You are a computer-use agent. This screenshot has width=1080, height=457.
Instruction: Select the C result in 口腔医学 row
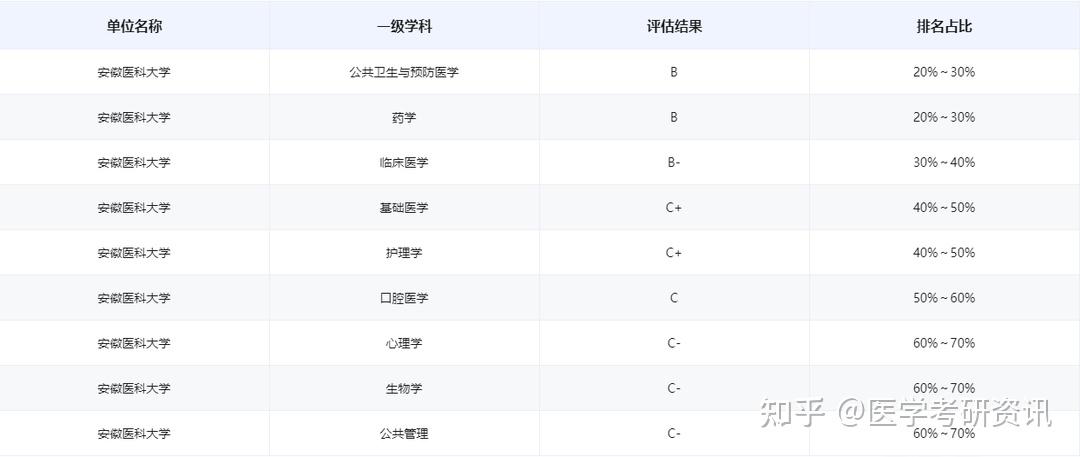coord(674,298)
